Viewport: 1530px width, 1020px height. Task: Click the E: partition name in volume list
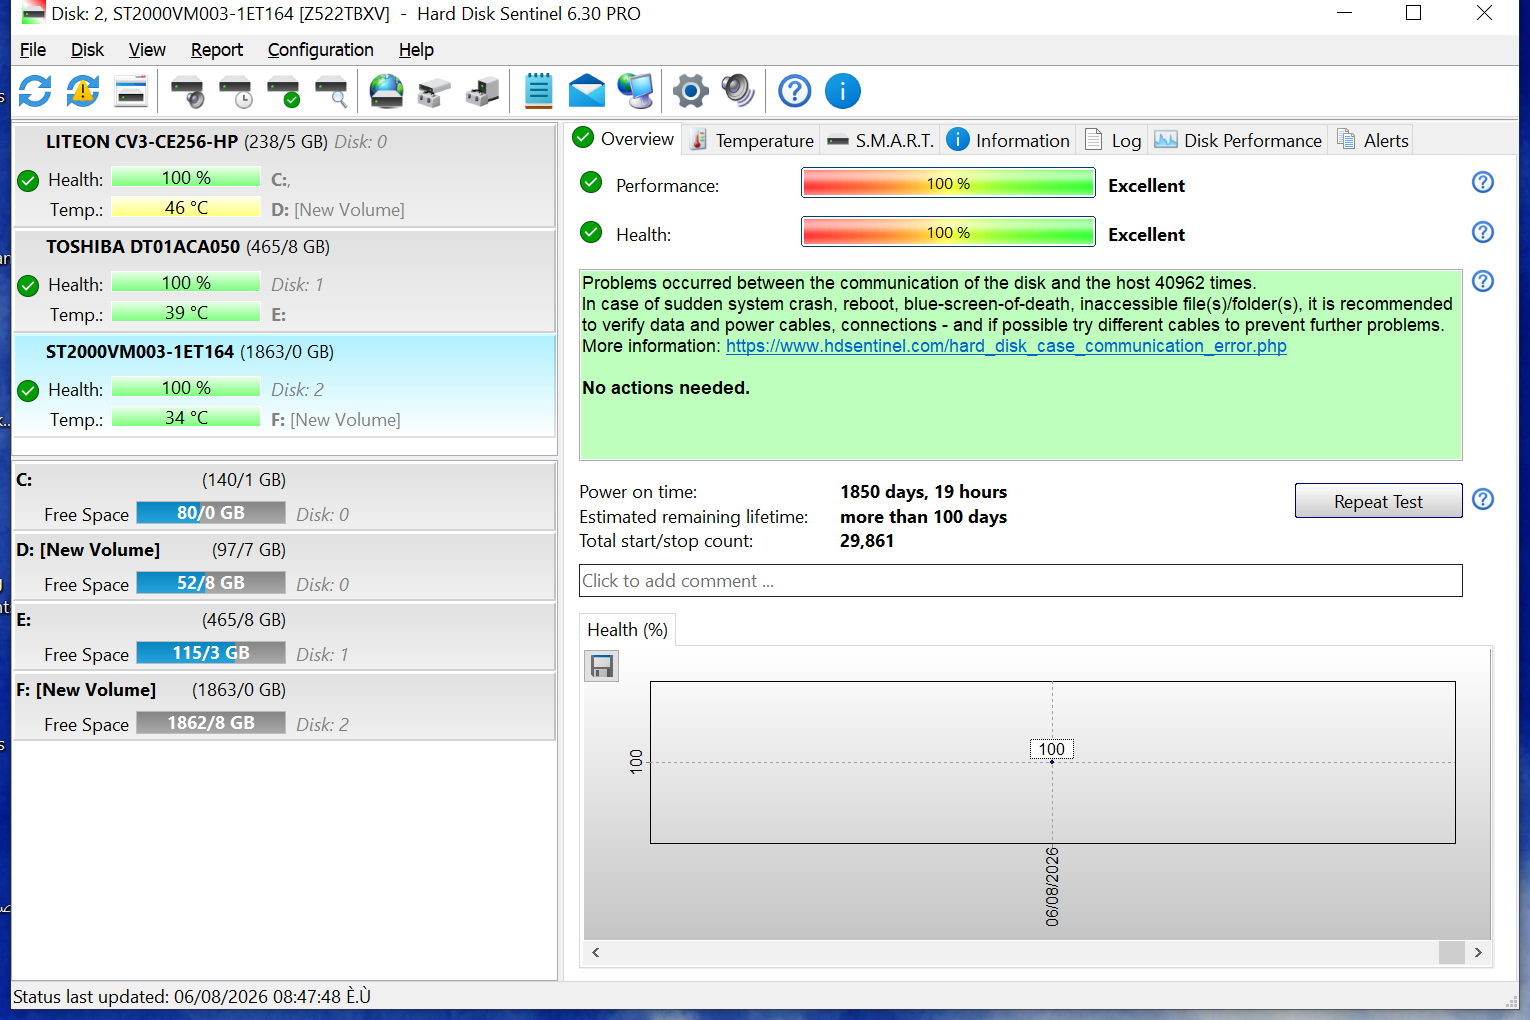pos(24,620)
